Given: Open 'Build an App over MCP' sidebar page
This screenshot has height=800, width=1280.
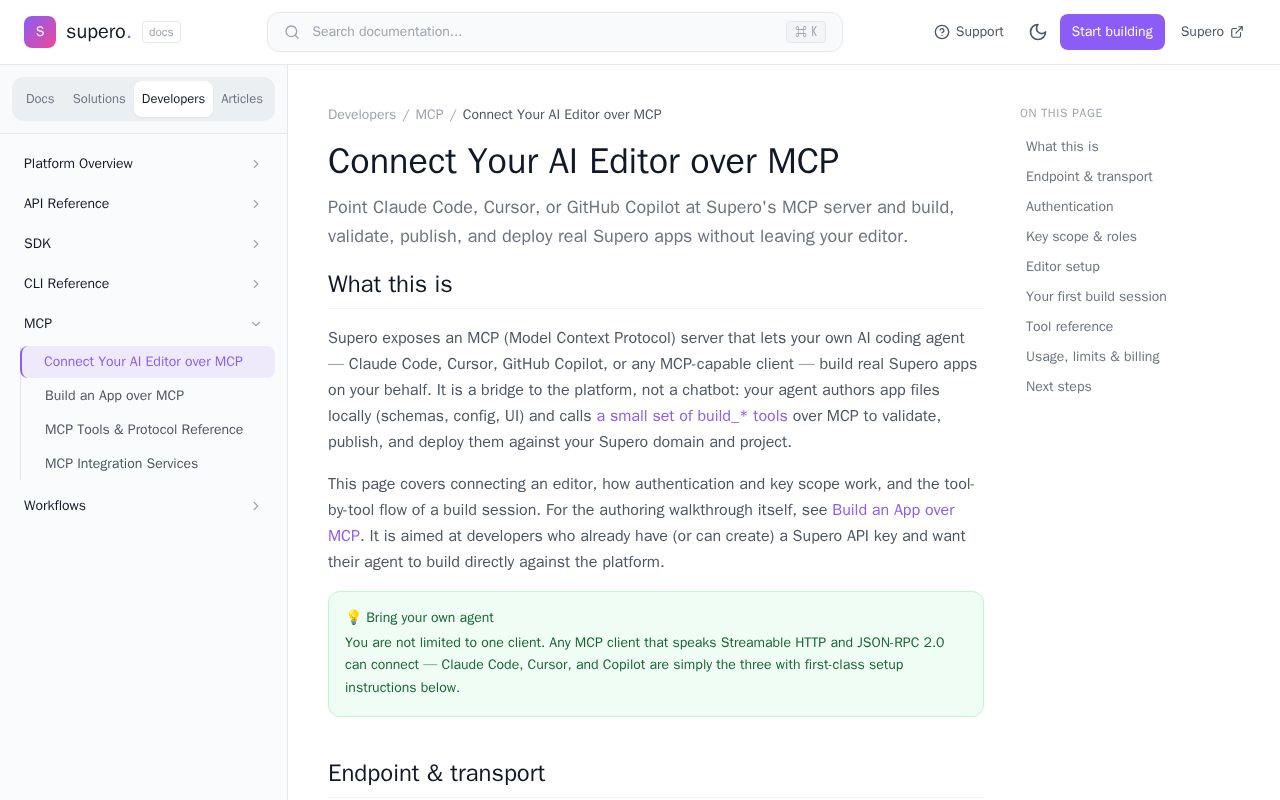Looking at the screenshot, I should (x=148, y=396).
